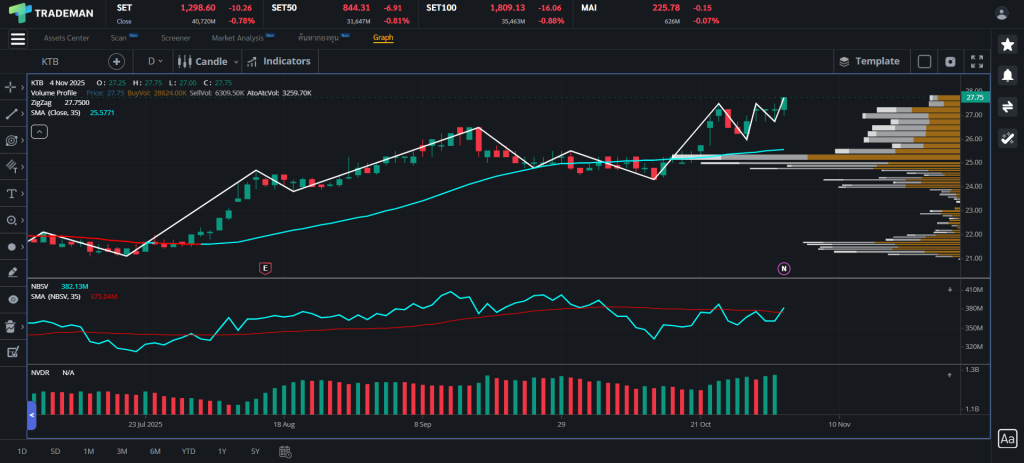Select the trend line drawing tool
Screen dimensions: 1024x463
pos(12,114)
